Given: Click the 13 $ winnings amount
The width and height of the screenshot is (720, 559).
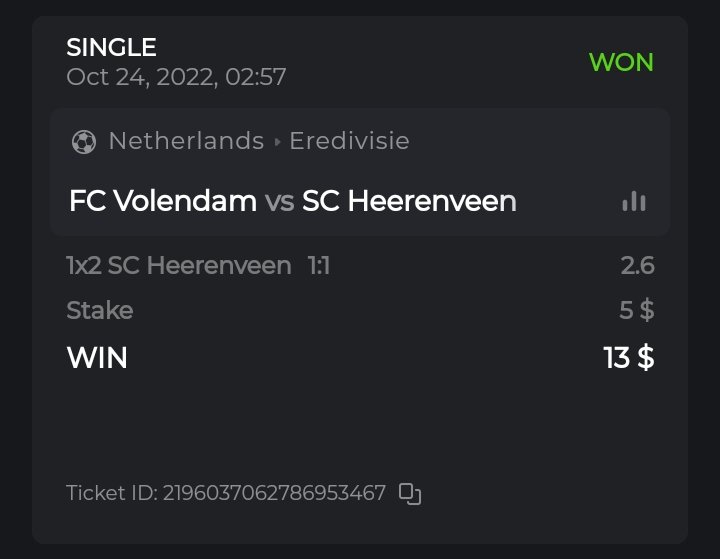Looking at the screenshot, I should pos(629,357).
